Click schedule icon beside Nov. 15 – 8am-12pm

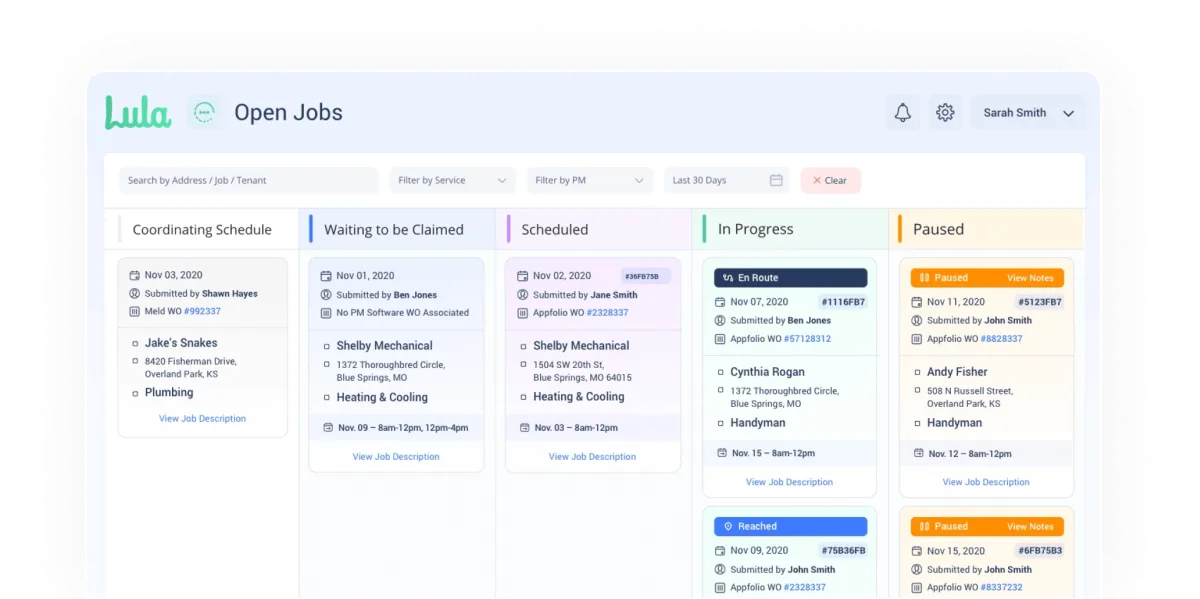[x=722, y=453]
